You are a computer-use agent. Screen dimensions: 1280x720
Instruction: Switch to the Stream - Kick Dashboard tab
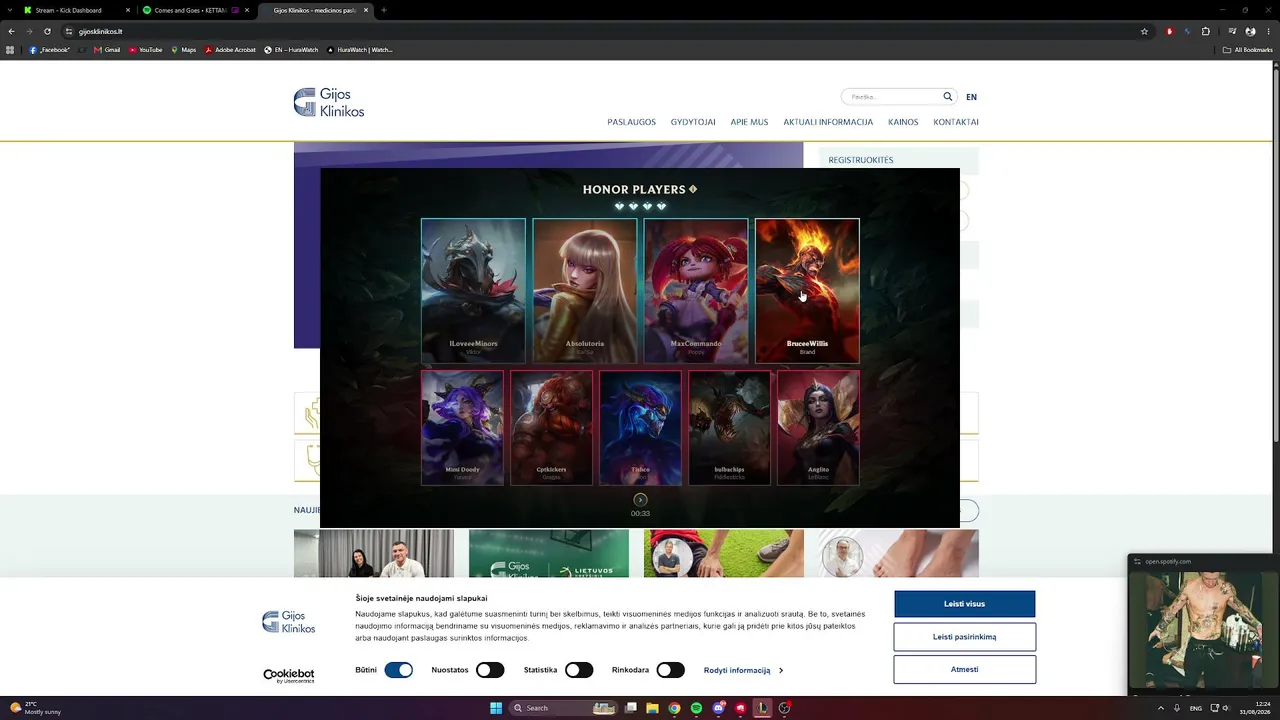click(76, 10)
